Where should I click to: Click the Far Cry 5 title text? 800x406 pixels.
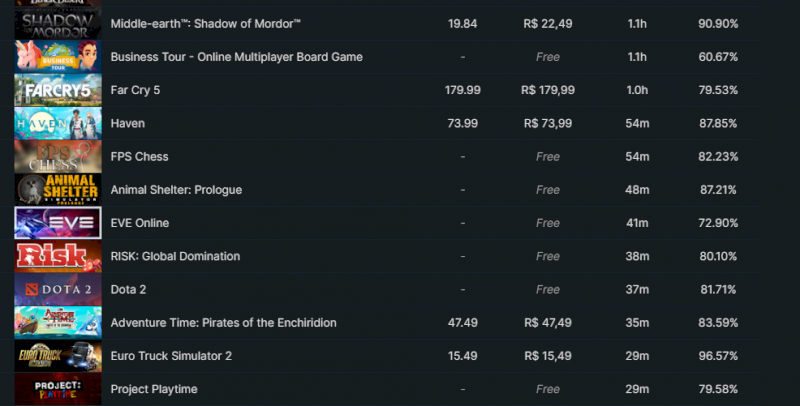coord(135,90)
